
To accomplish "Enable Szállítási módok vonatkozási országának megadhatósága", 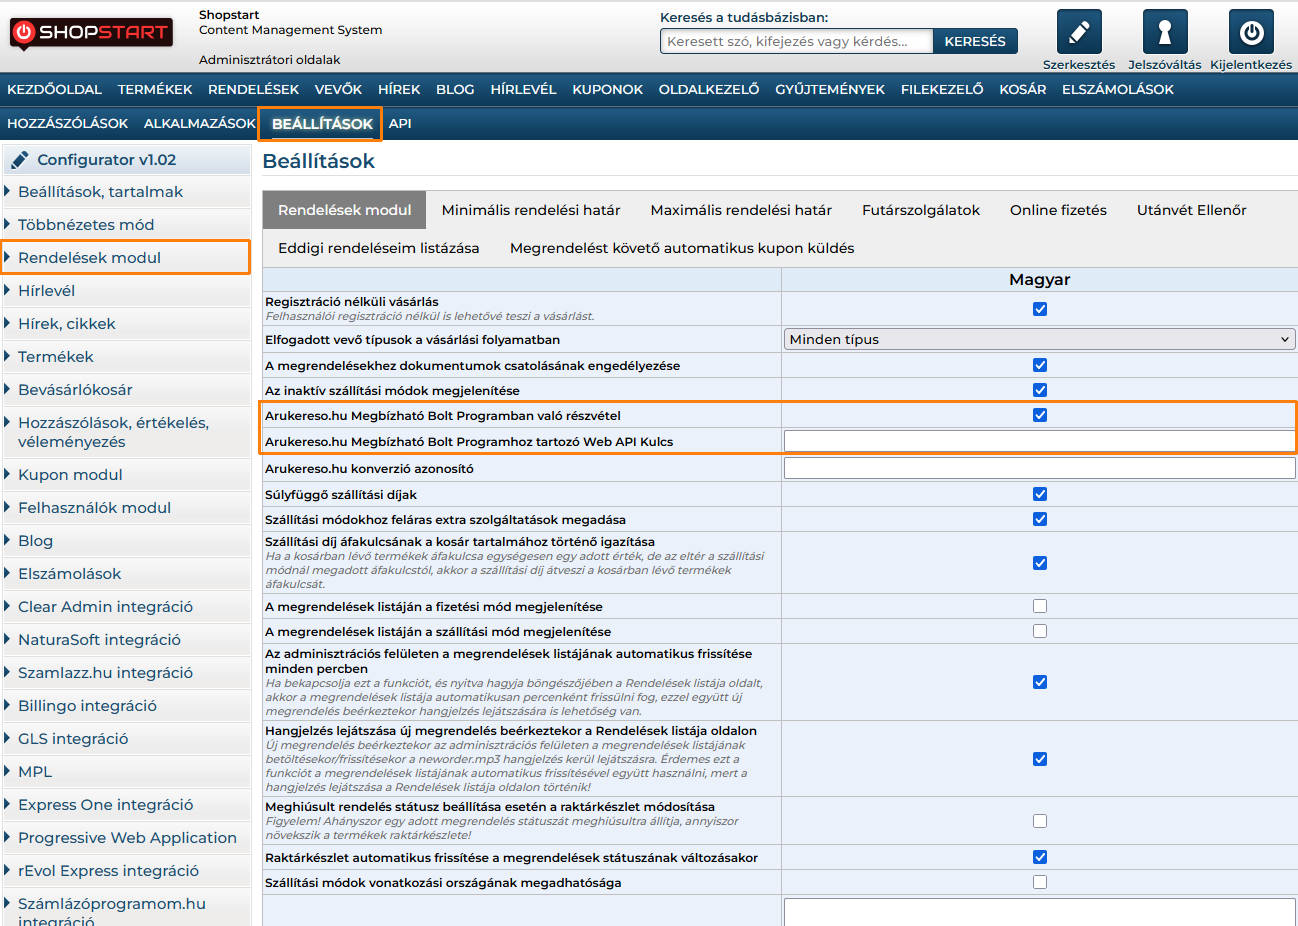I will pyautogui.click(x=1040, y=882).
